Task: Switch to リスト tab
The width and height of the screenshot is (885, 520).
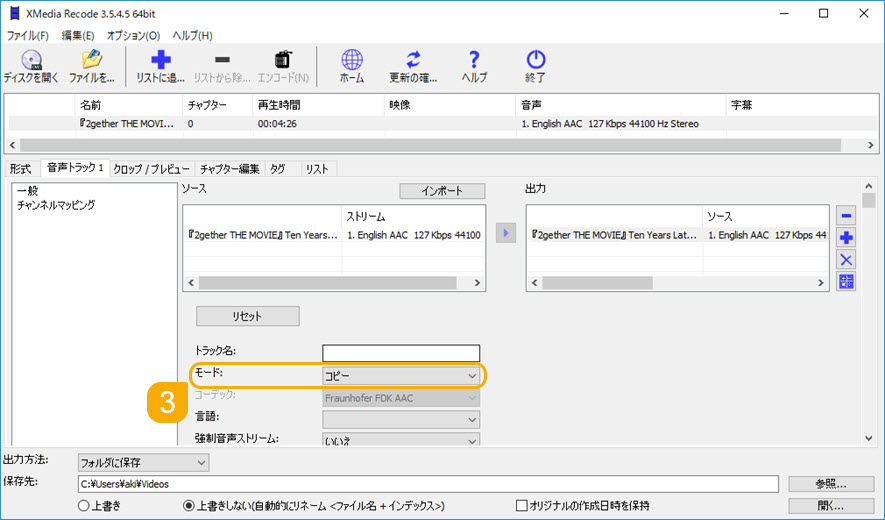Action: [317, 169]
